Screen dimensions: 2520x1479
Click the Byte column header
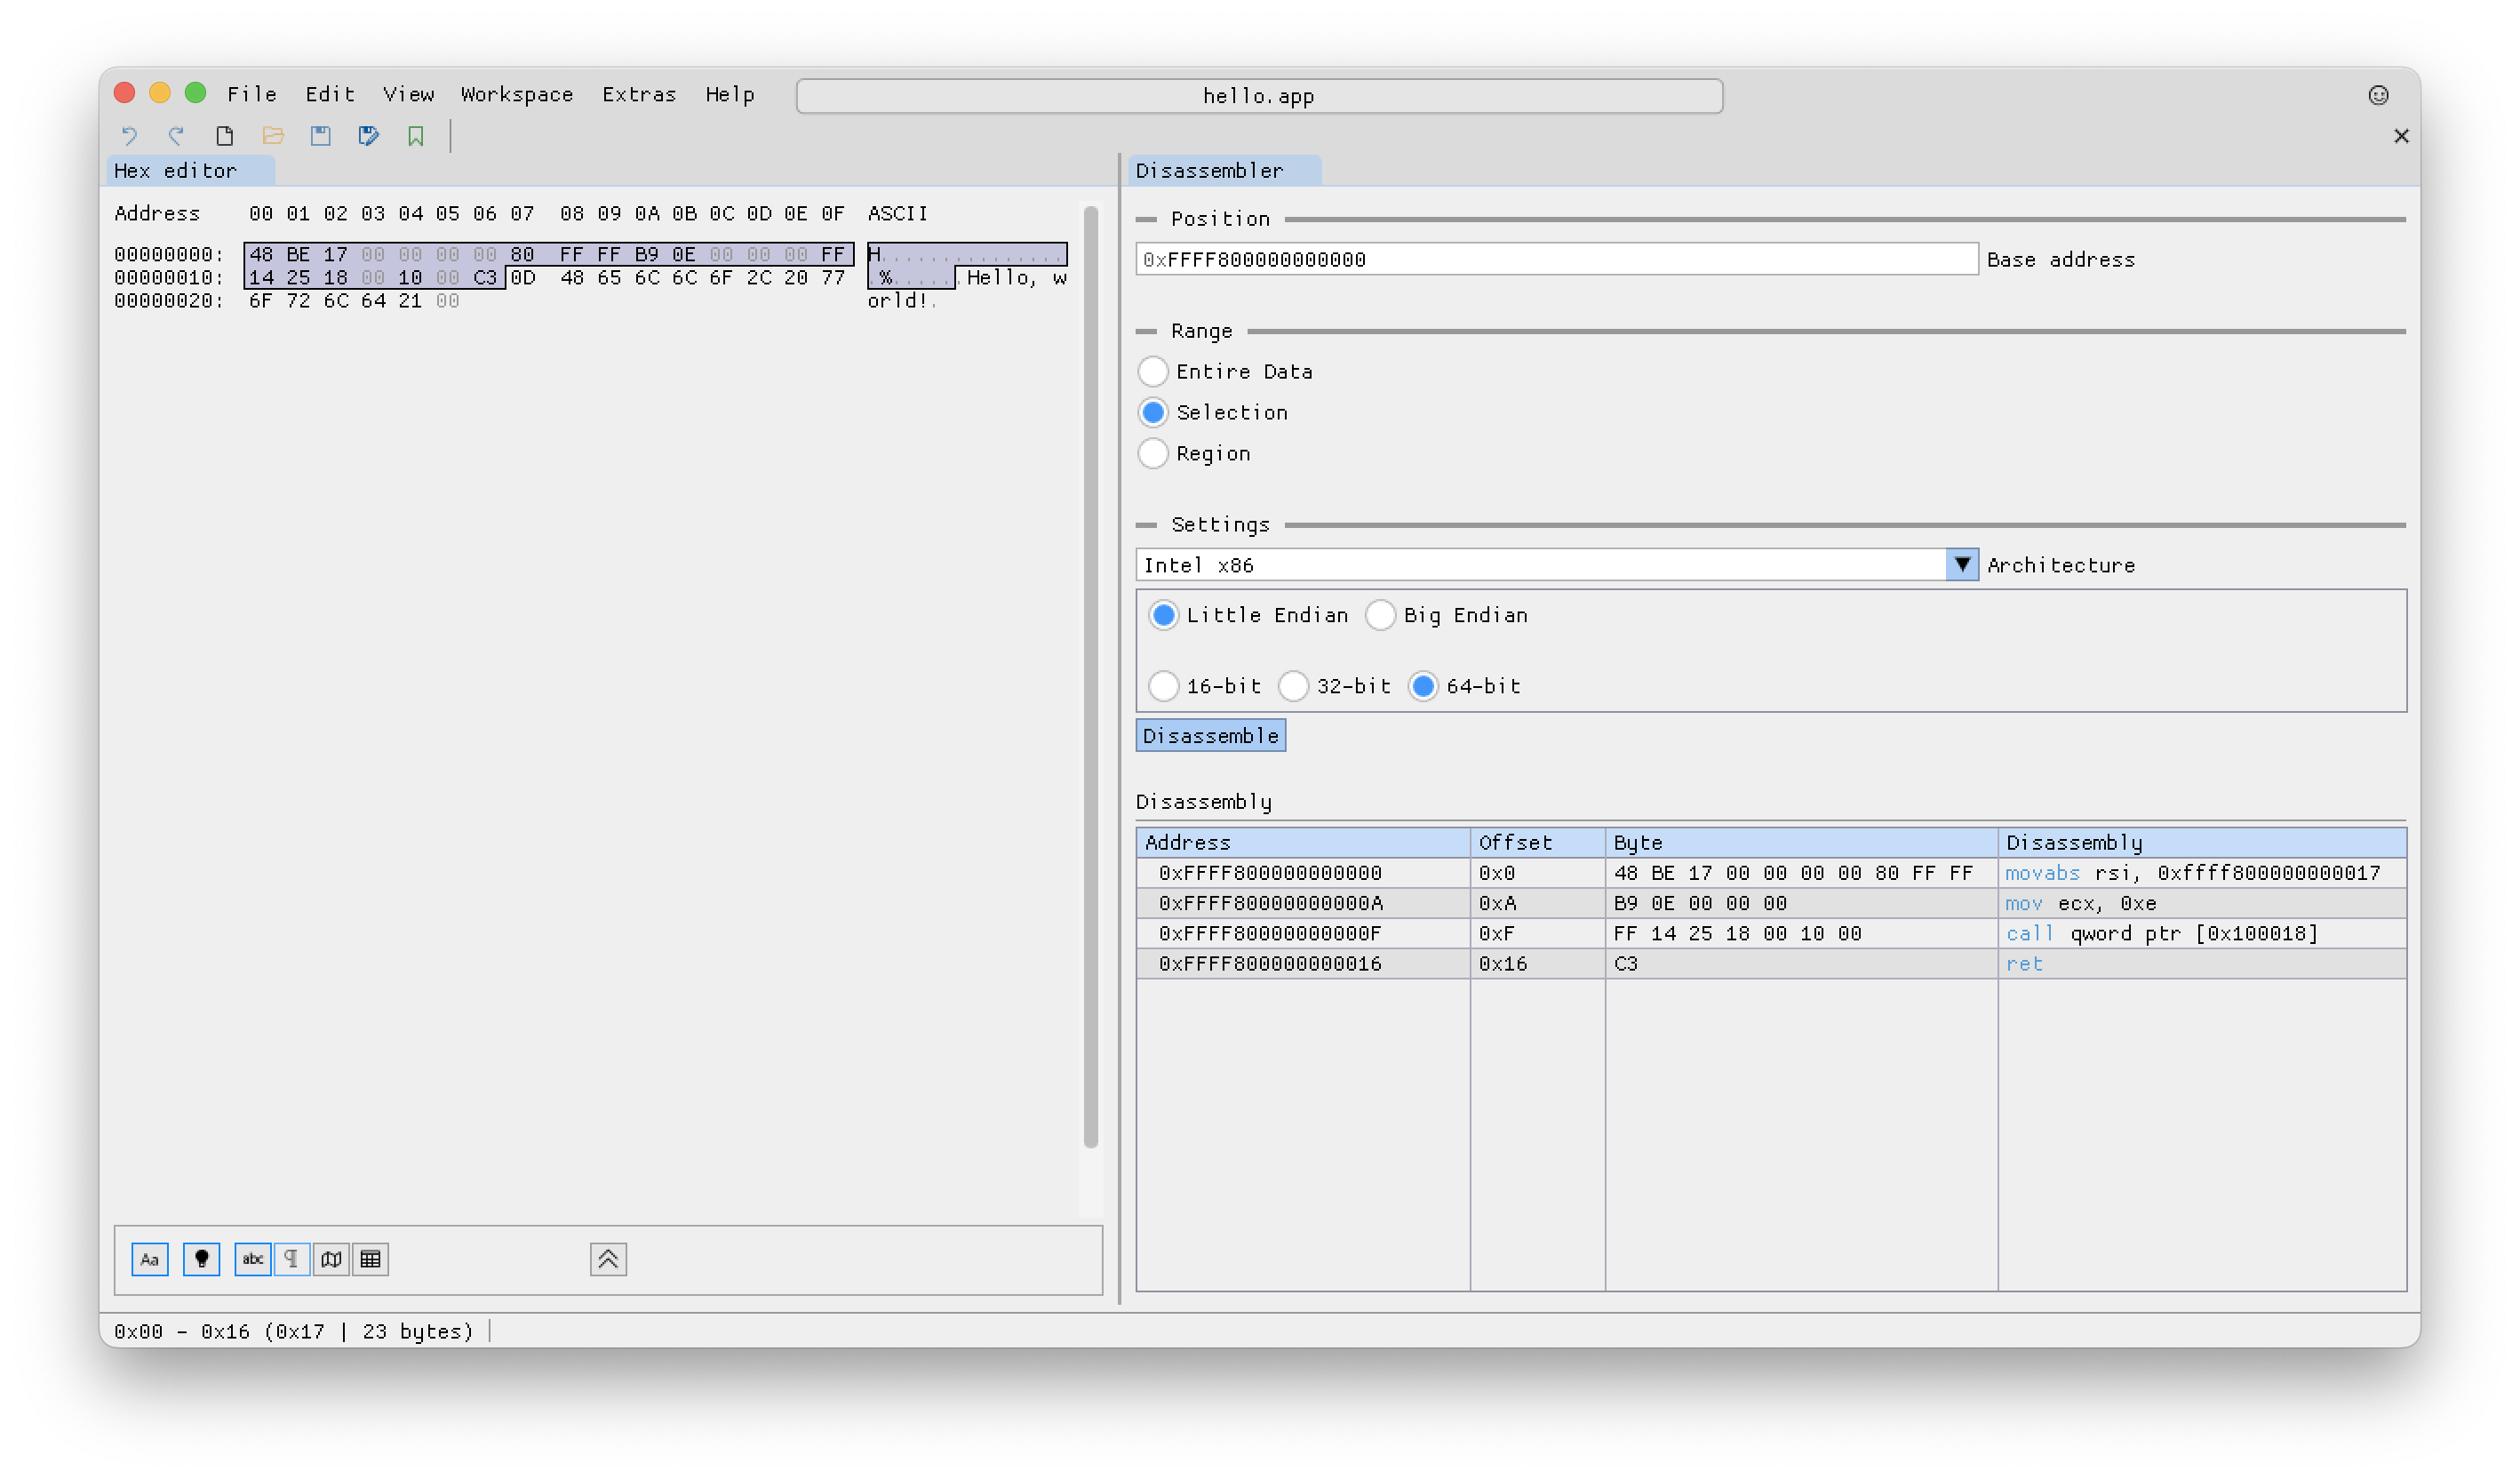1801,843
